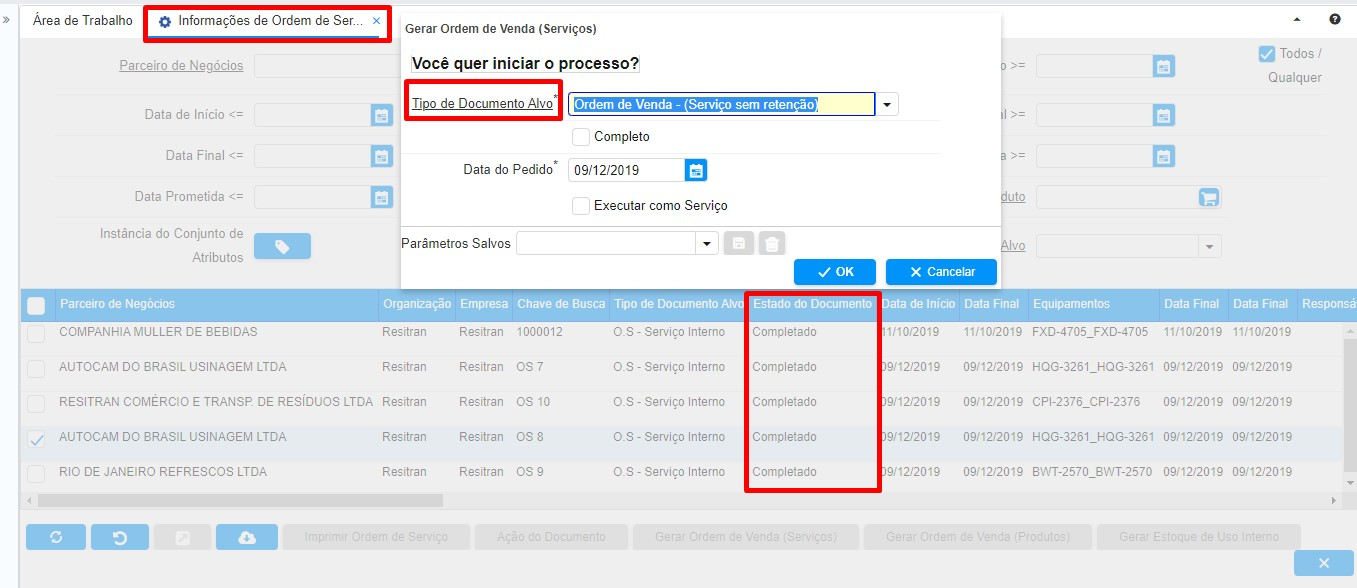Open the calendar for Data de Início <=
The image size is (1357, 588).
coord(382,115)
